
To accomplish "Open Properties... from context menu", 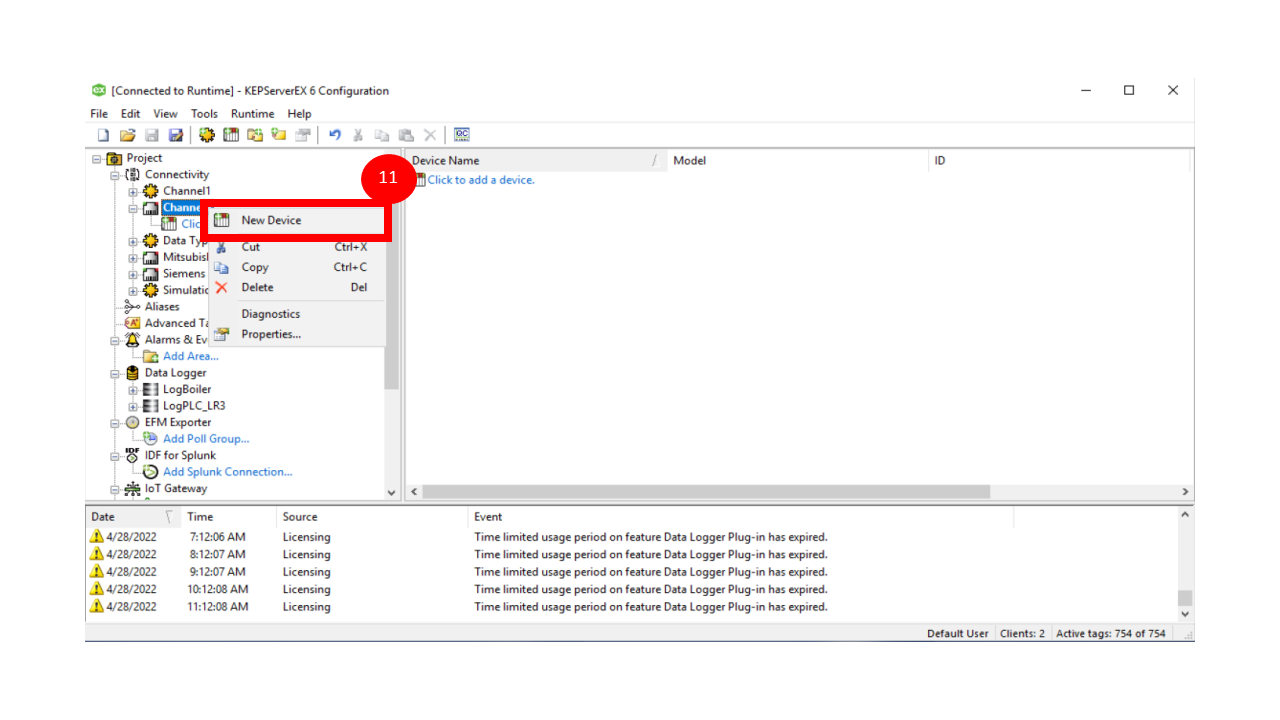I will [x=296, y=334].
